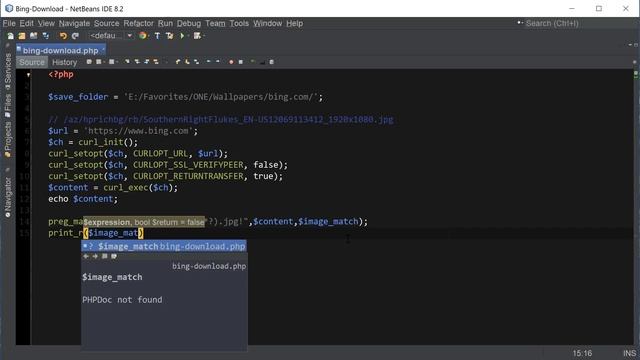
Task: Click the INS insert mode indicator
Action: (x=629, y=353)
